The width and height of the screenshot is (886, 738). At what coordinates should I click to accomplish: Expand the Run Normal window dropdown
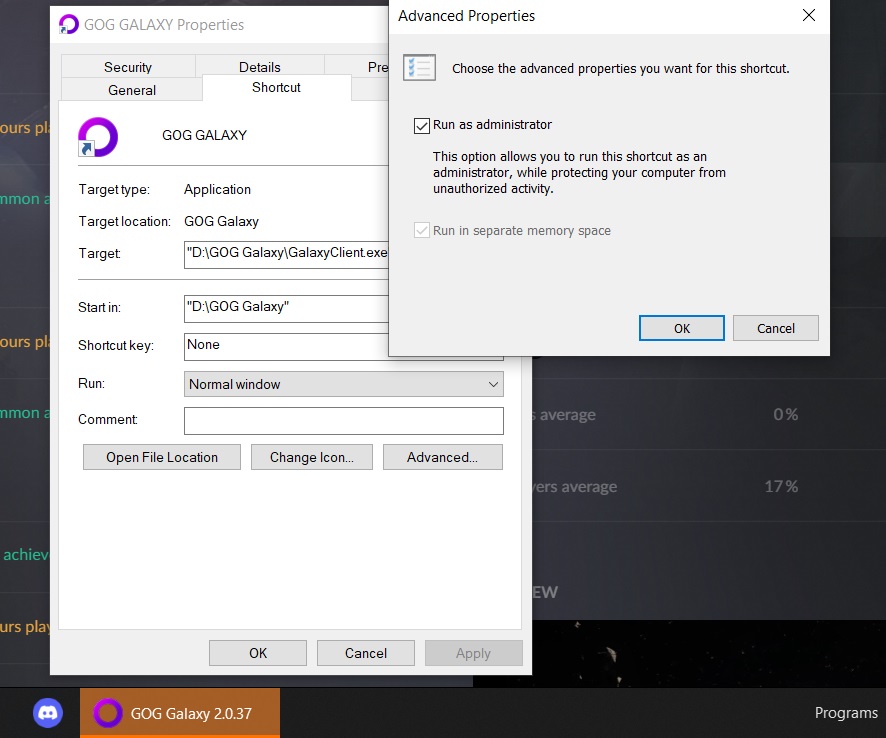tap(344, 384)
